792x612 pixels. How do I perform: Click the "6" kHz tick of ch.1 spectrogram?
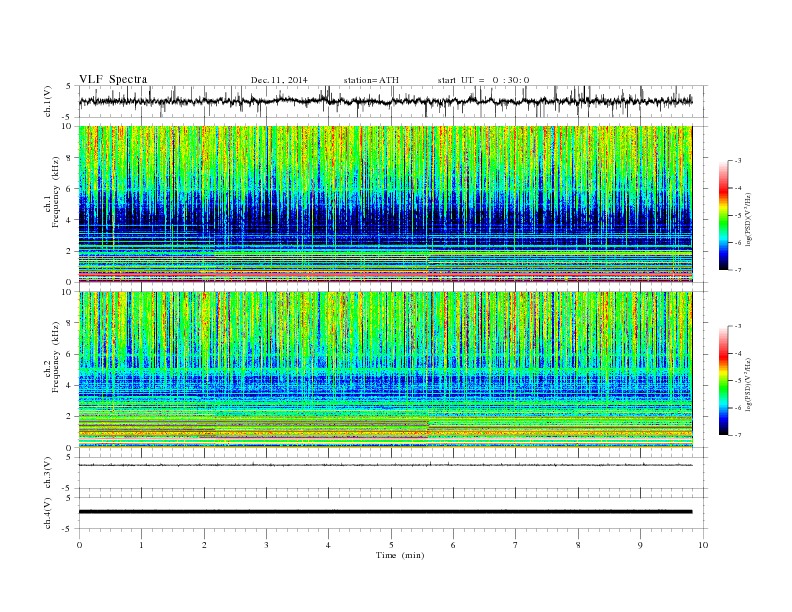coord(70,189)
